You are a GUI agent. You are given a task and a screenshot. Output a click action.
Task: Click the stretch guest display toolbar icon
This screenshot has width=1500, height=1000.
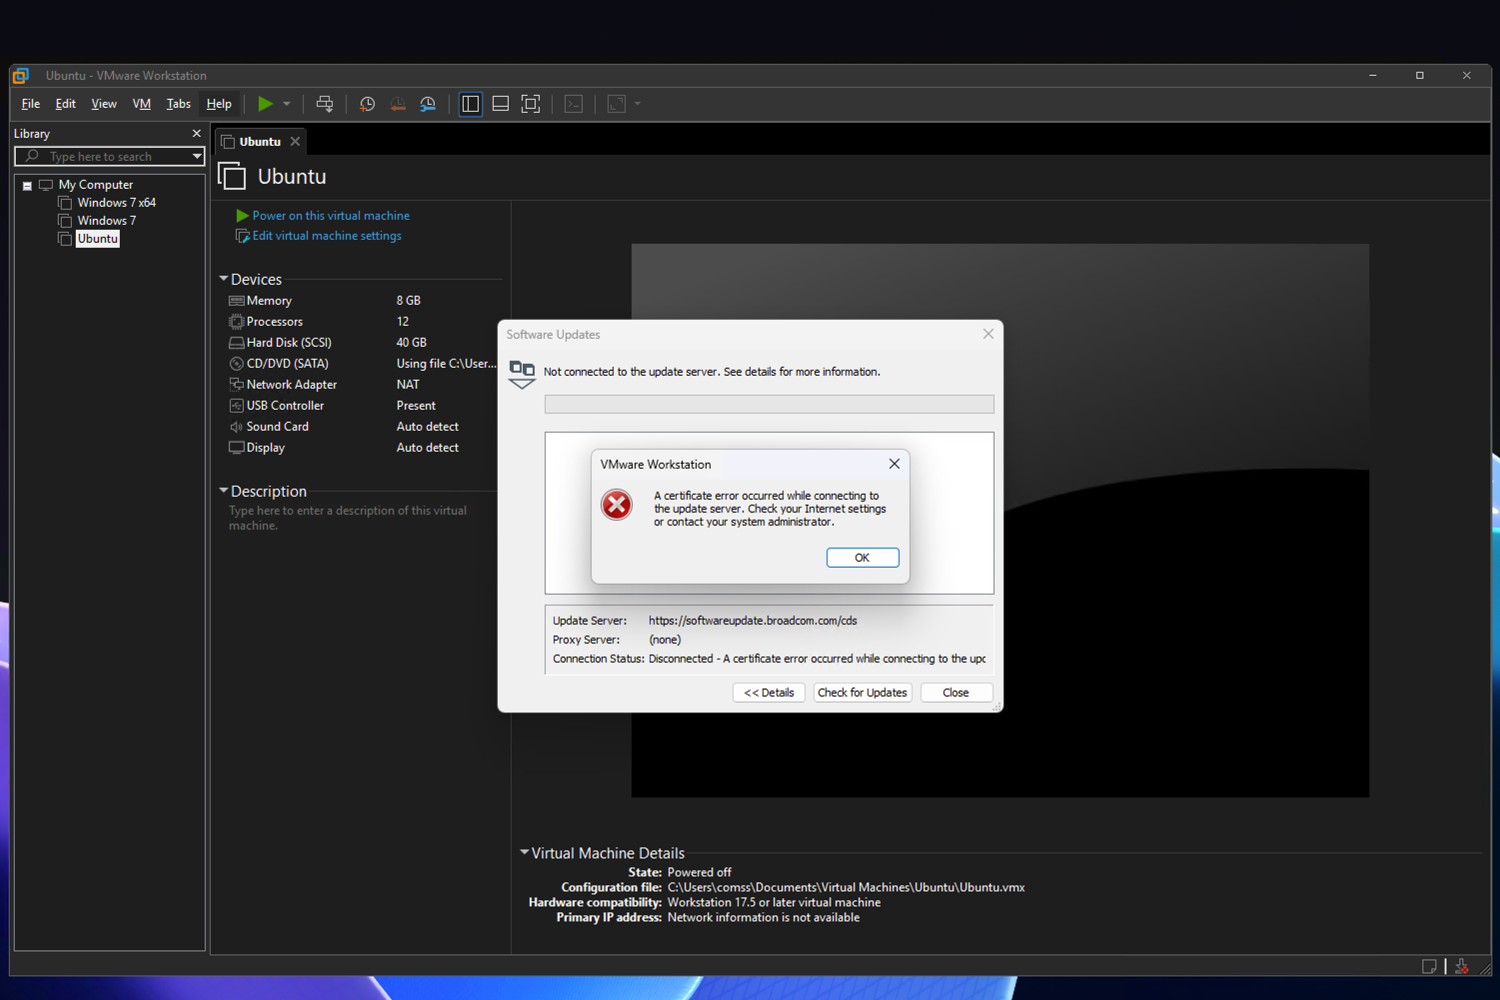coord(616,104)
